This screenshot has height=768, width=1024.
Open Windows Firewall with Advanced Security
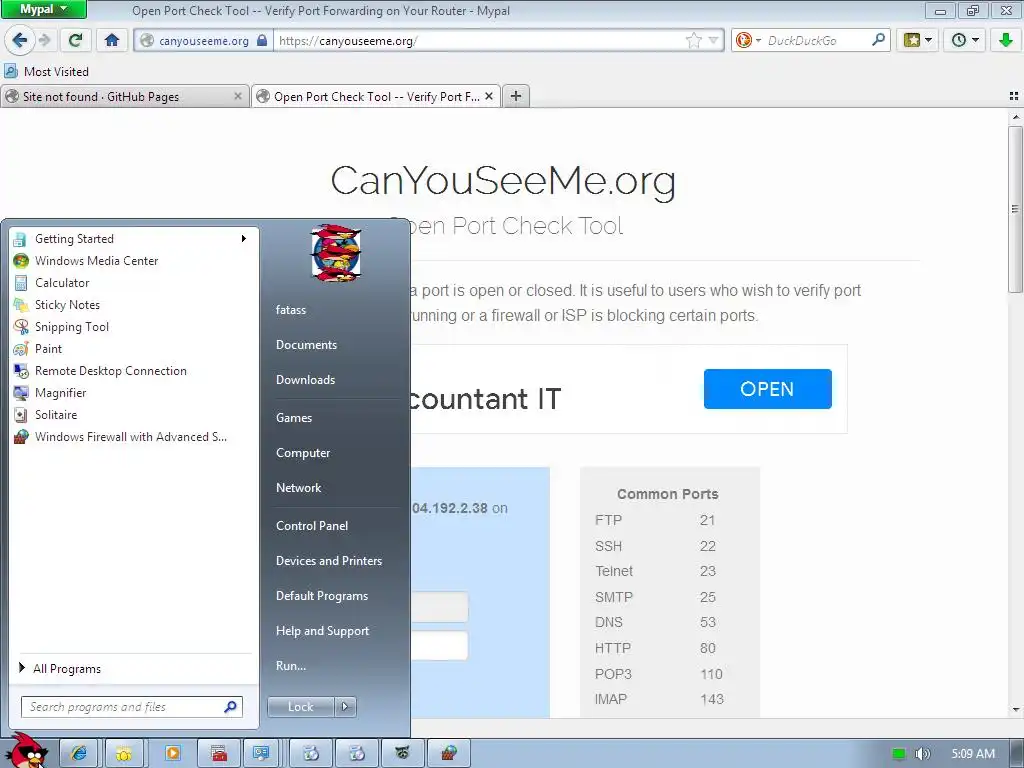pyautogui.click(x=131, y=437)
